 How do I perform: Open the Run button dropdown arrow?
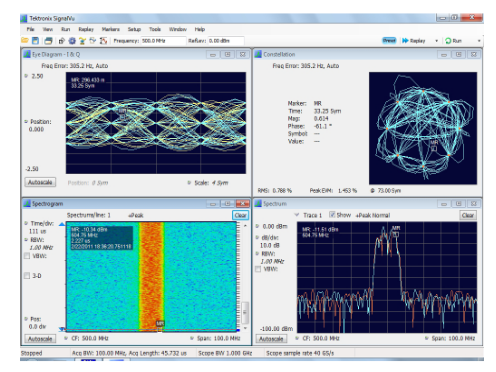[479, 41]
